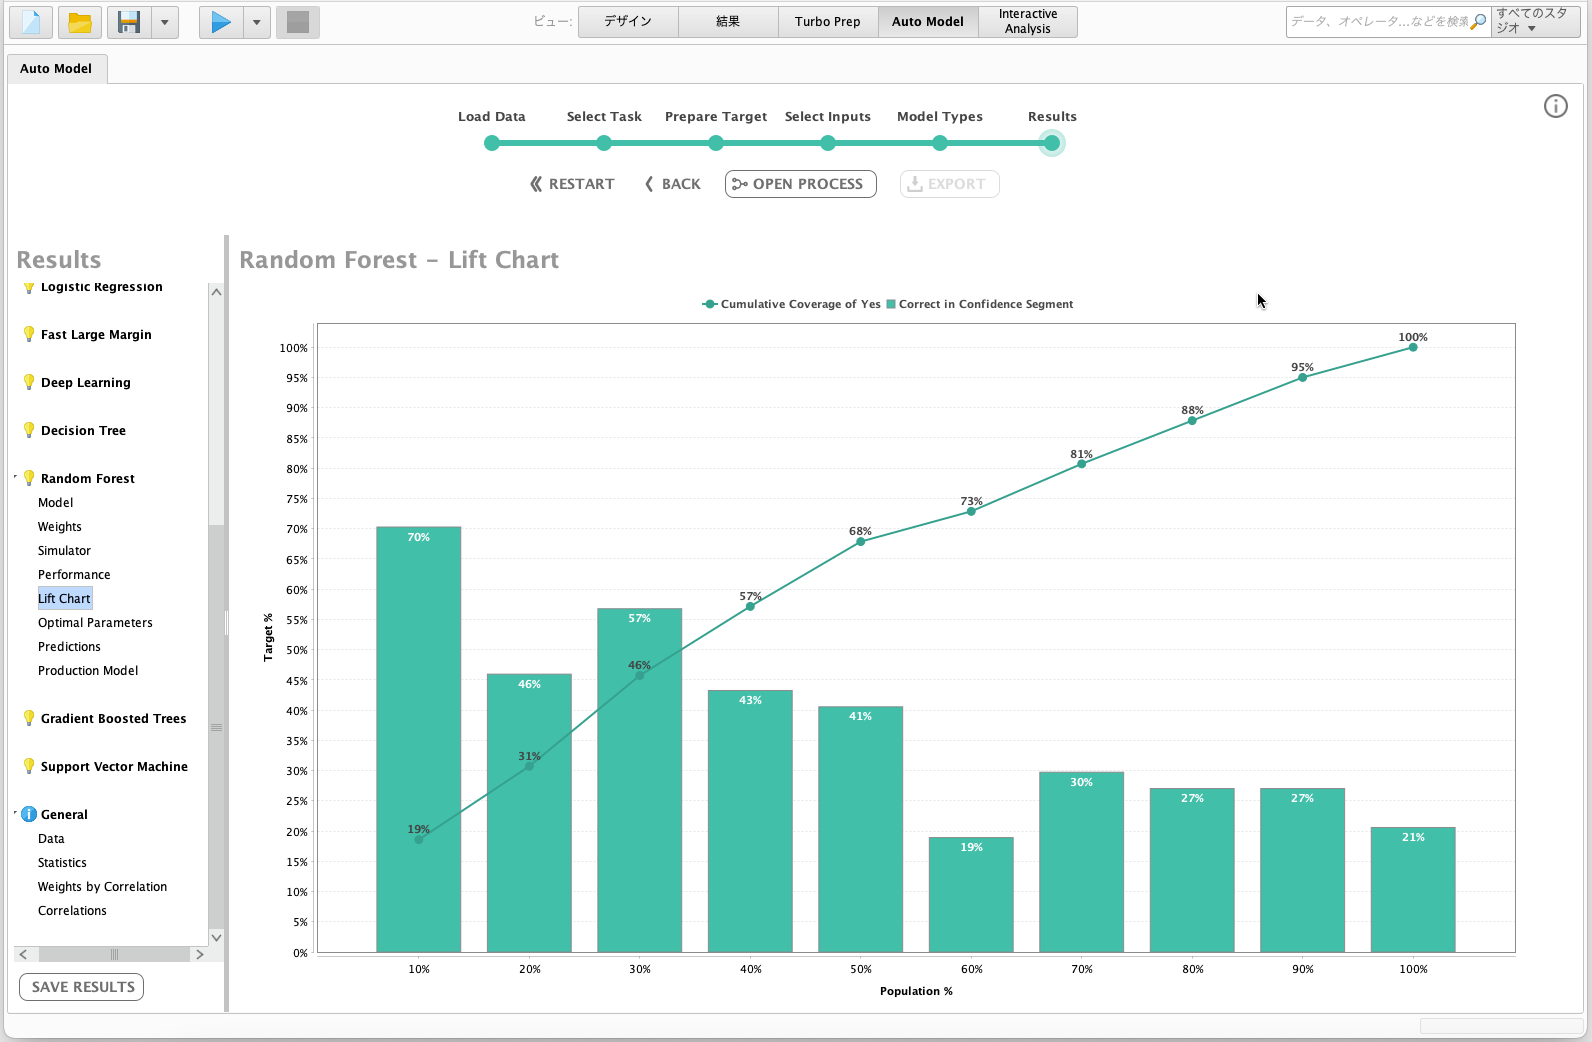Jump to the Select Inputs step dot
The width and height of the screenshot is (1592, 1042).
pos(828,143)
